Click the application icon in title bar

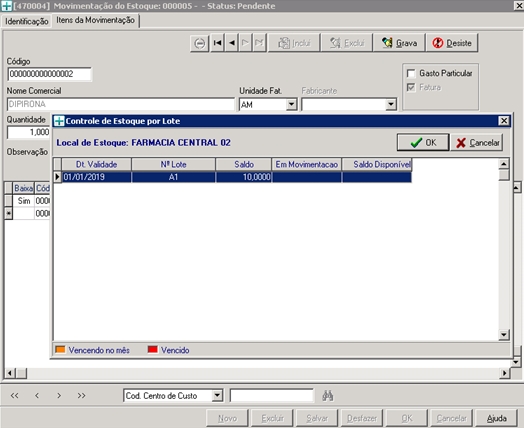coord(6,6)
